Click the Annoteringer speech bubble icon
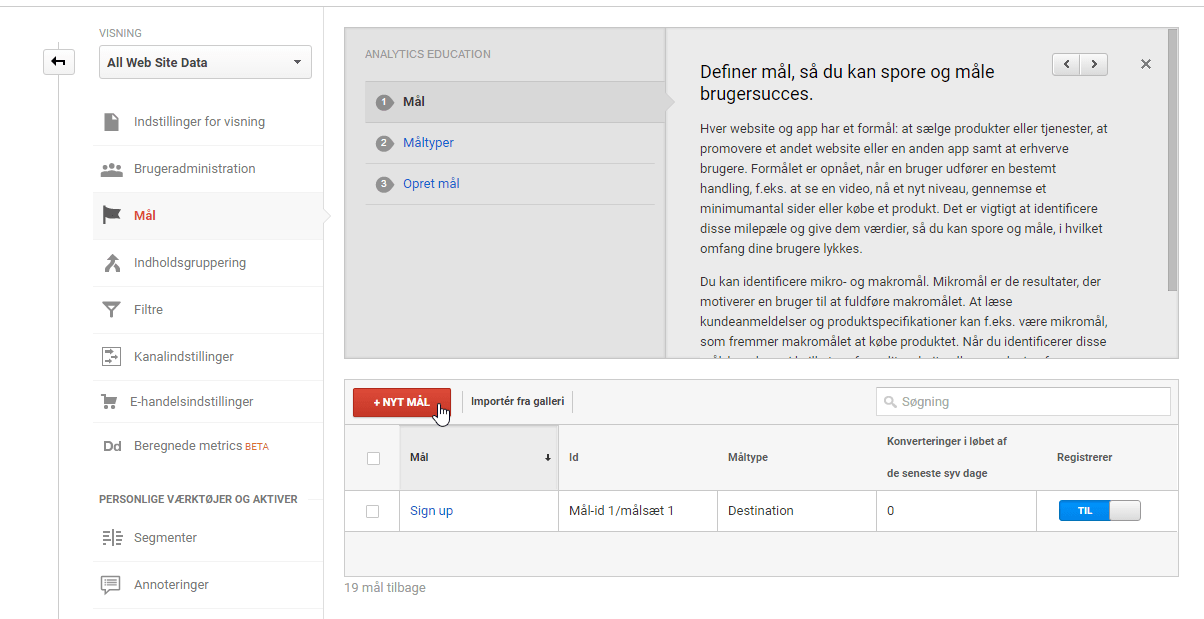This screenshot has width=1204, height=619. [112, 585]
